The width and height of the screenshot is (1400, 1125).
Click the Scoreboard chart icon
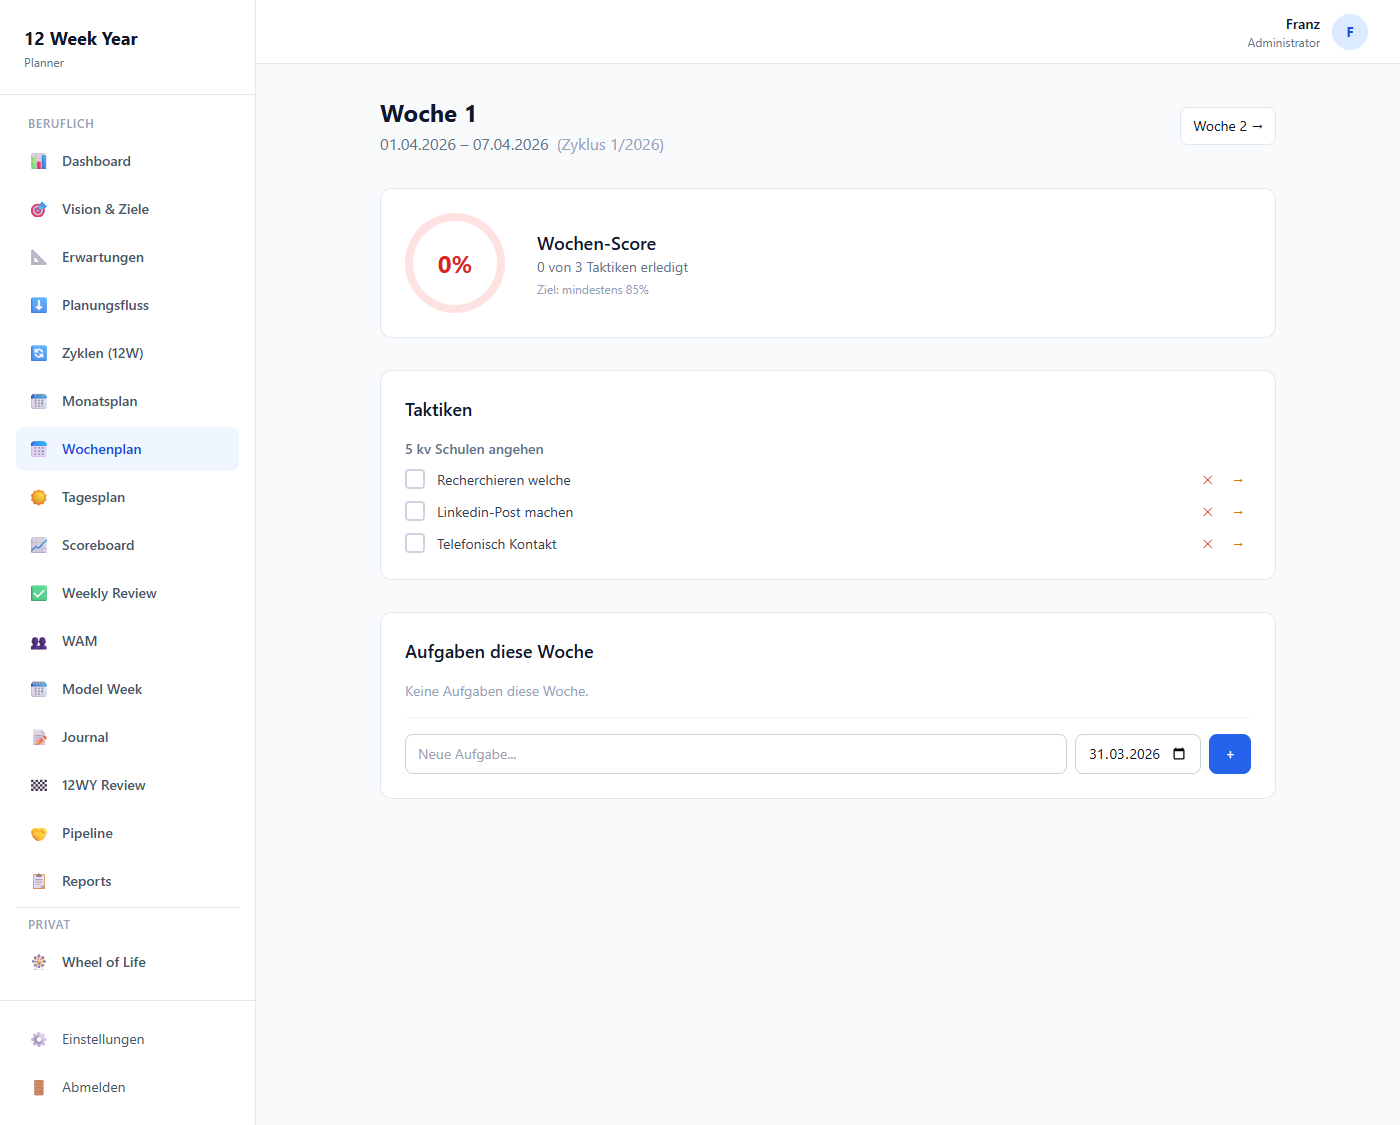[x=39, y=546]
